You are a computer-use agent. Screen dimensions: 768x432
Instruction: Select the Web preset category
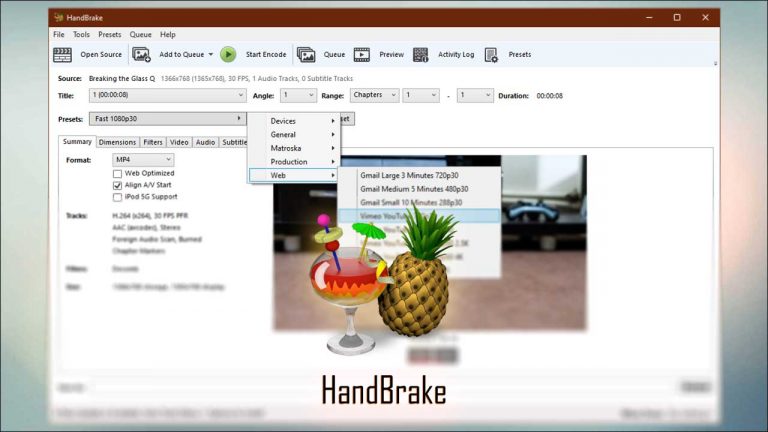[293, 175]
